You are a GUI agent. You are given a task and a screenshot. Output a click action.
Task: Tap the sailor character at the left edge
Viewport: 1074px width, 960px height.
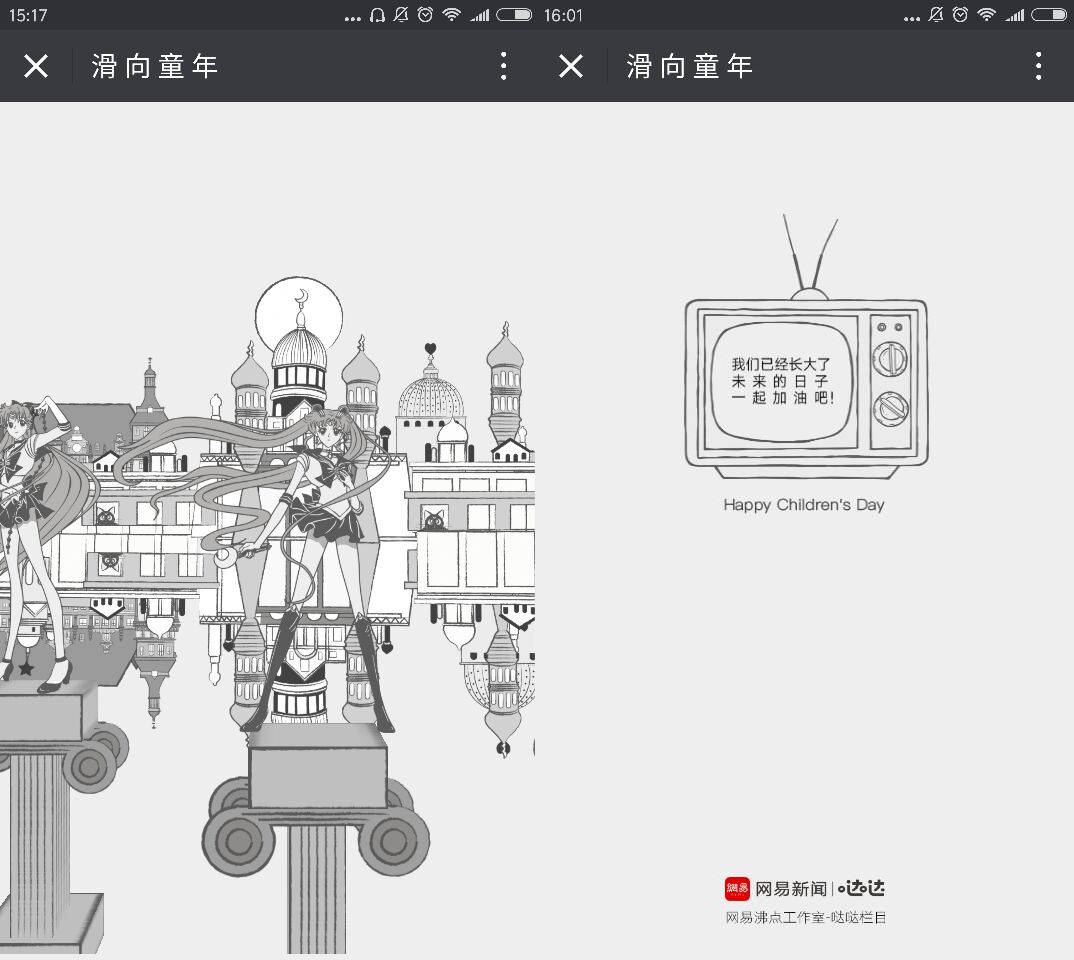(34, 544)
